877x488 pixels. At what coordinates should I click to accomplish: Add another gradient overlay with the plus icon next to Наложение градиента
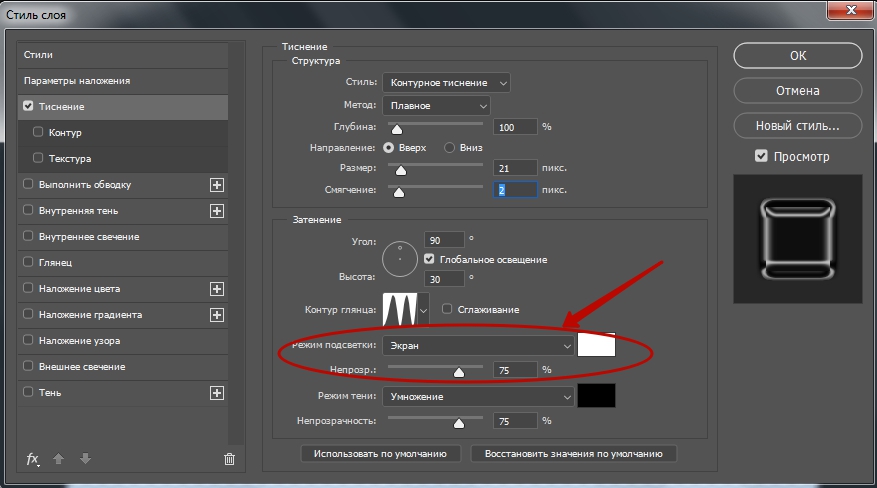click(x=217, y=315)
